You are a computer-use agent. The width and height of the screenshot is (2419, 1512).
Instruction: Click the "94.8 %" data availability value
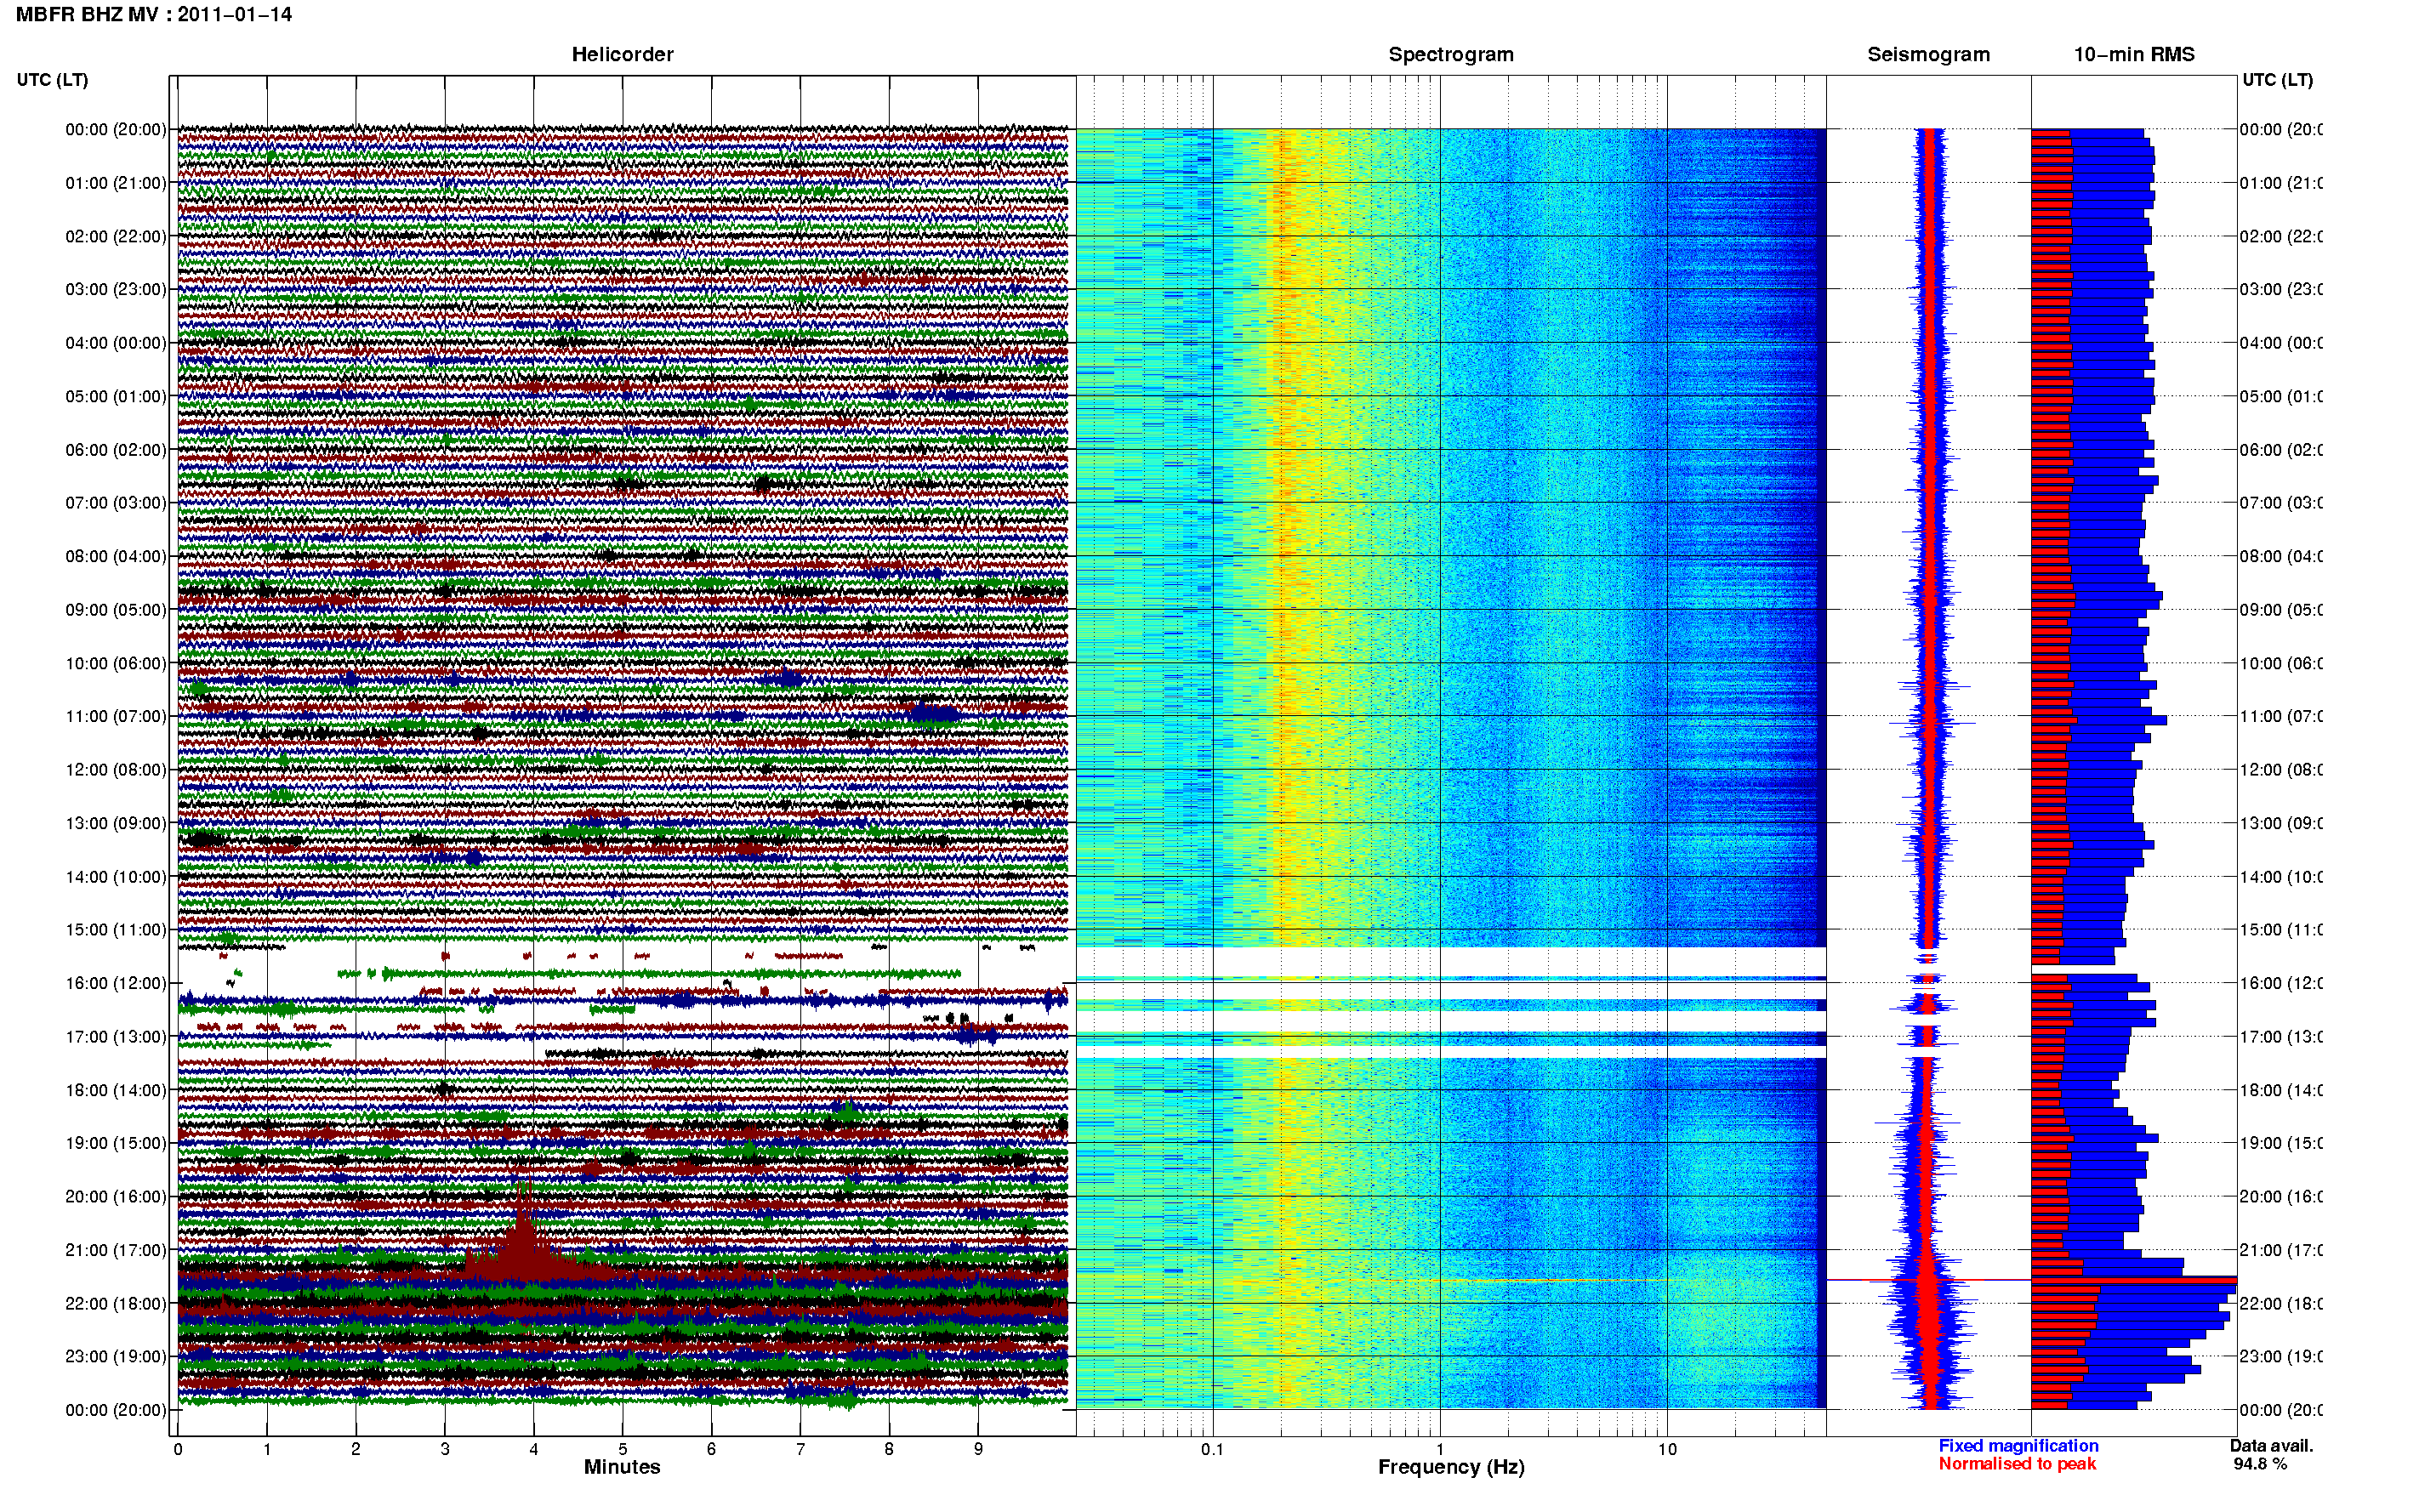pyautogui.click(x=2260, y=1464)
